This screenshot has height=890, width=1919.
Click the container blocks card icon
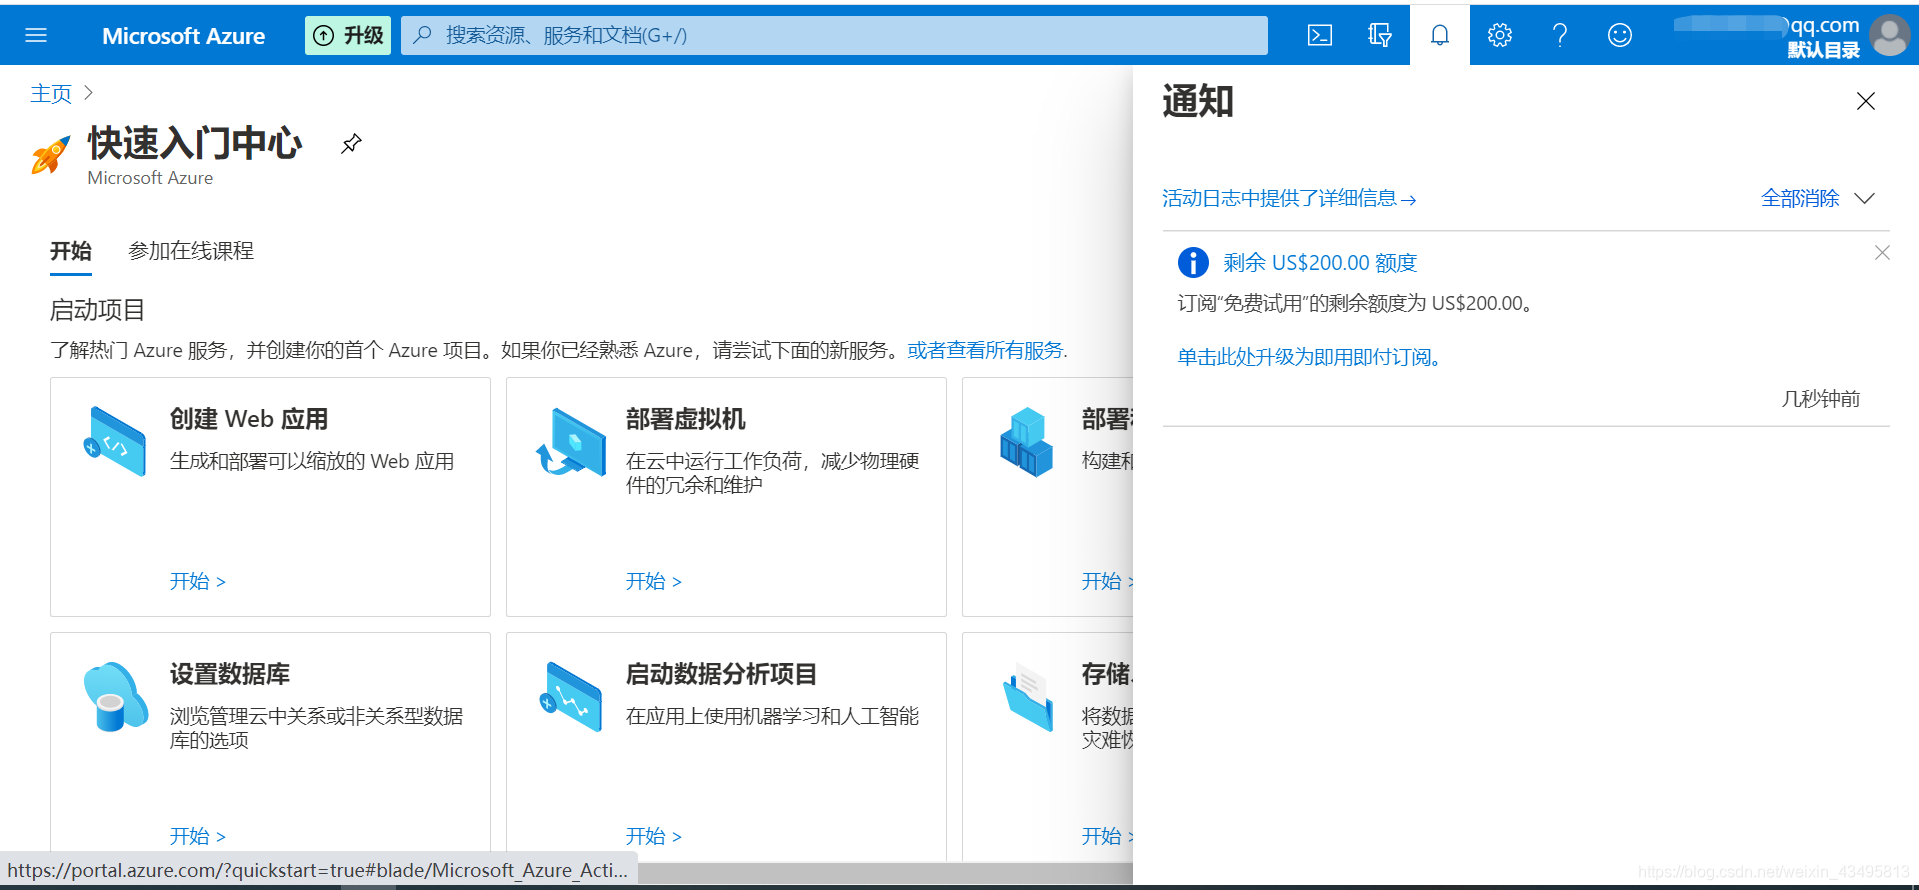pyautogui.click(x=1027, y=441)
